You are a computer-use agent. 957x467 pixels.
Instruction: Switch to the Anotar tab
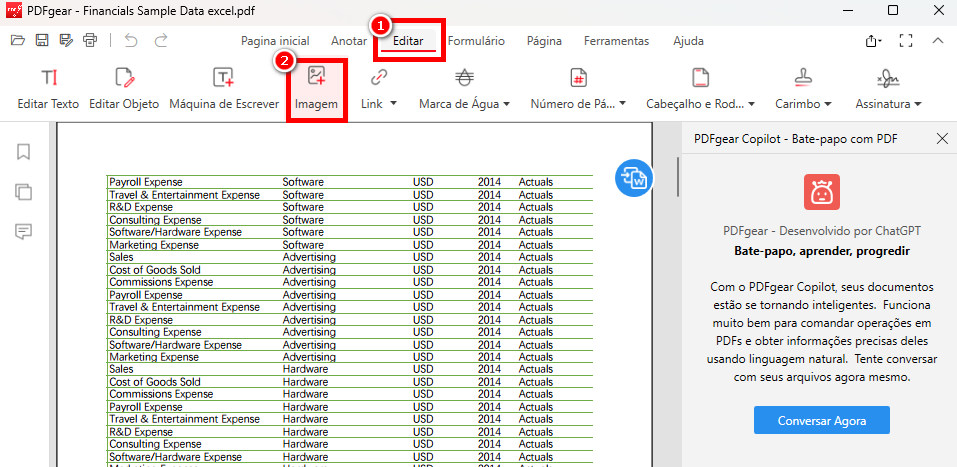tap(349, 41)
